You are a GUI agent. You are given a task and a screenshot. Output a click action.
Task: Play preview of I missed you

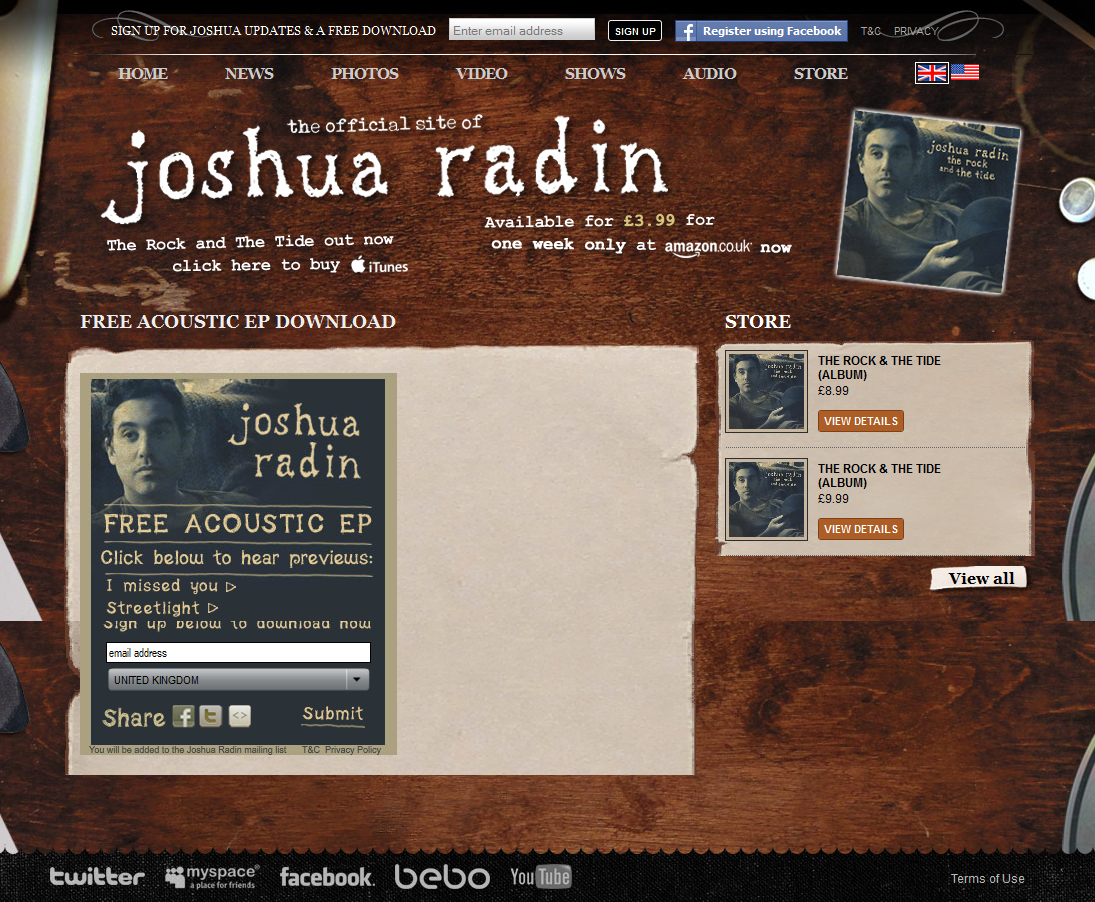[171, 586]
